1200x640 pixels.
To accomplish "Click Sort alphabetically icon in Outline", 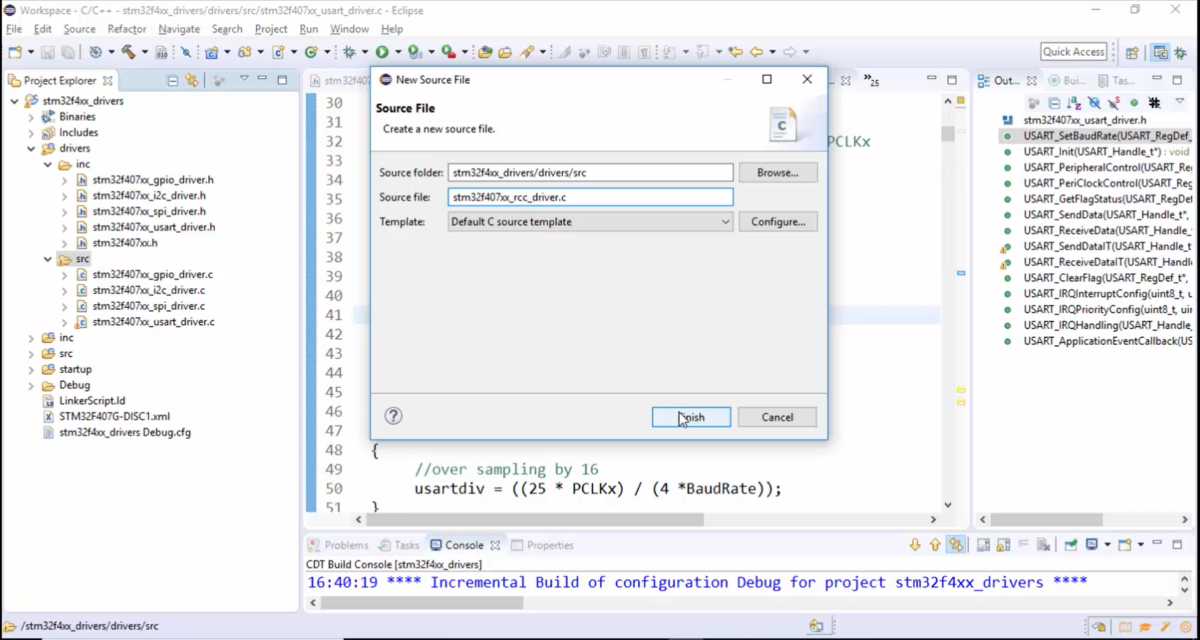I will pos(1074,102).
